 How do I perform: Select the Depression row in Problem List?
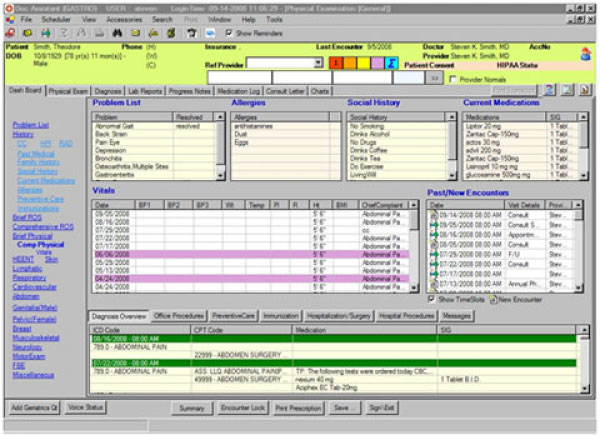154,150
